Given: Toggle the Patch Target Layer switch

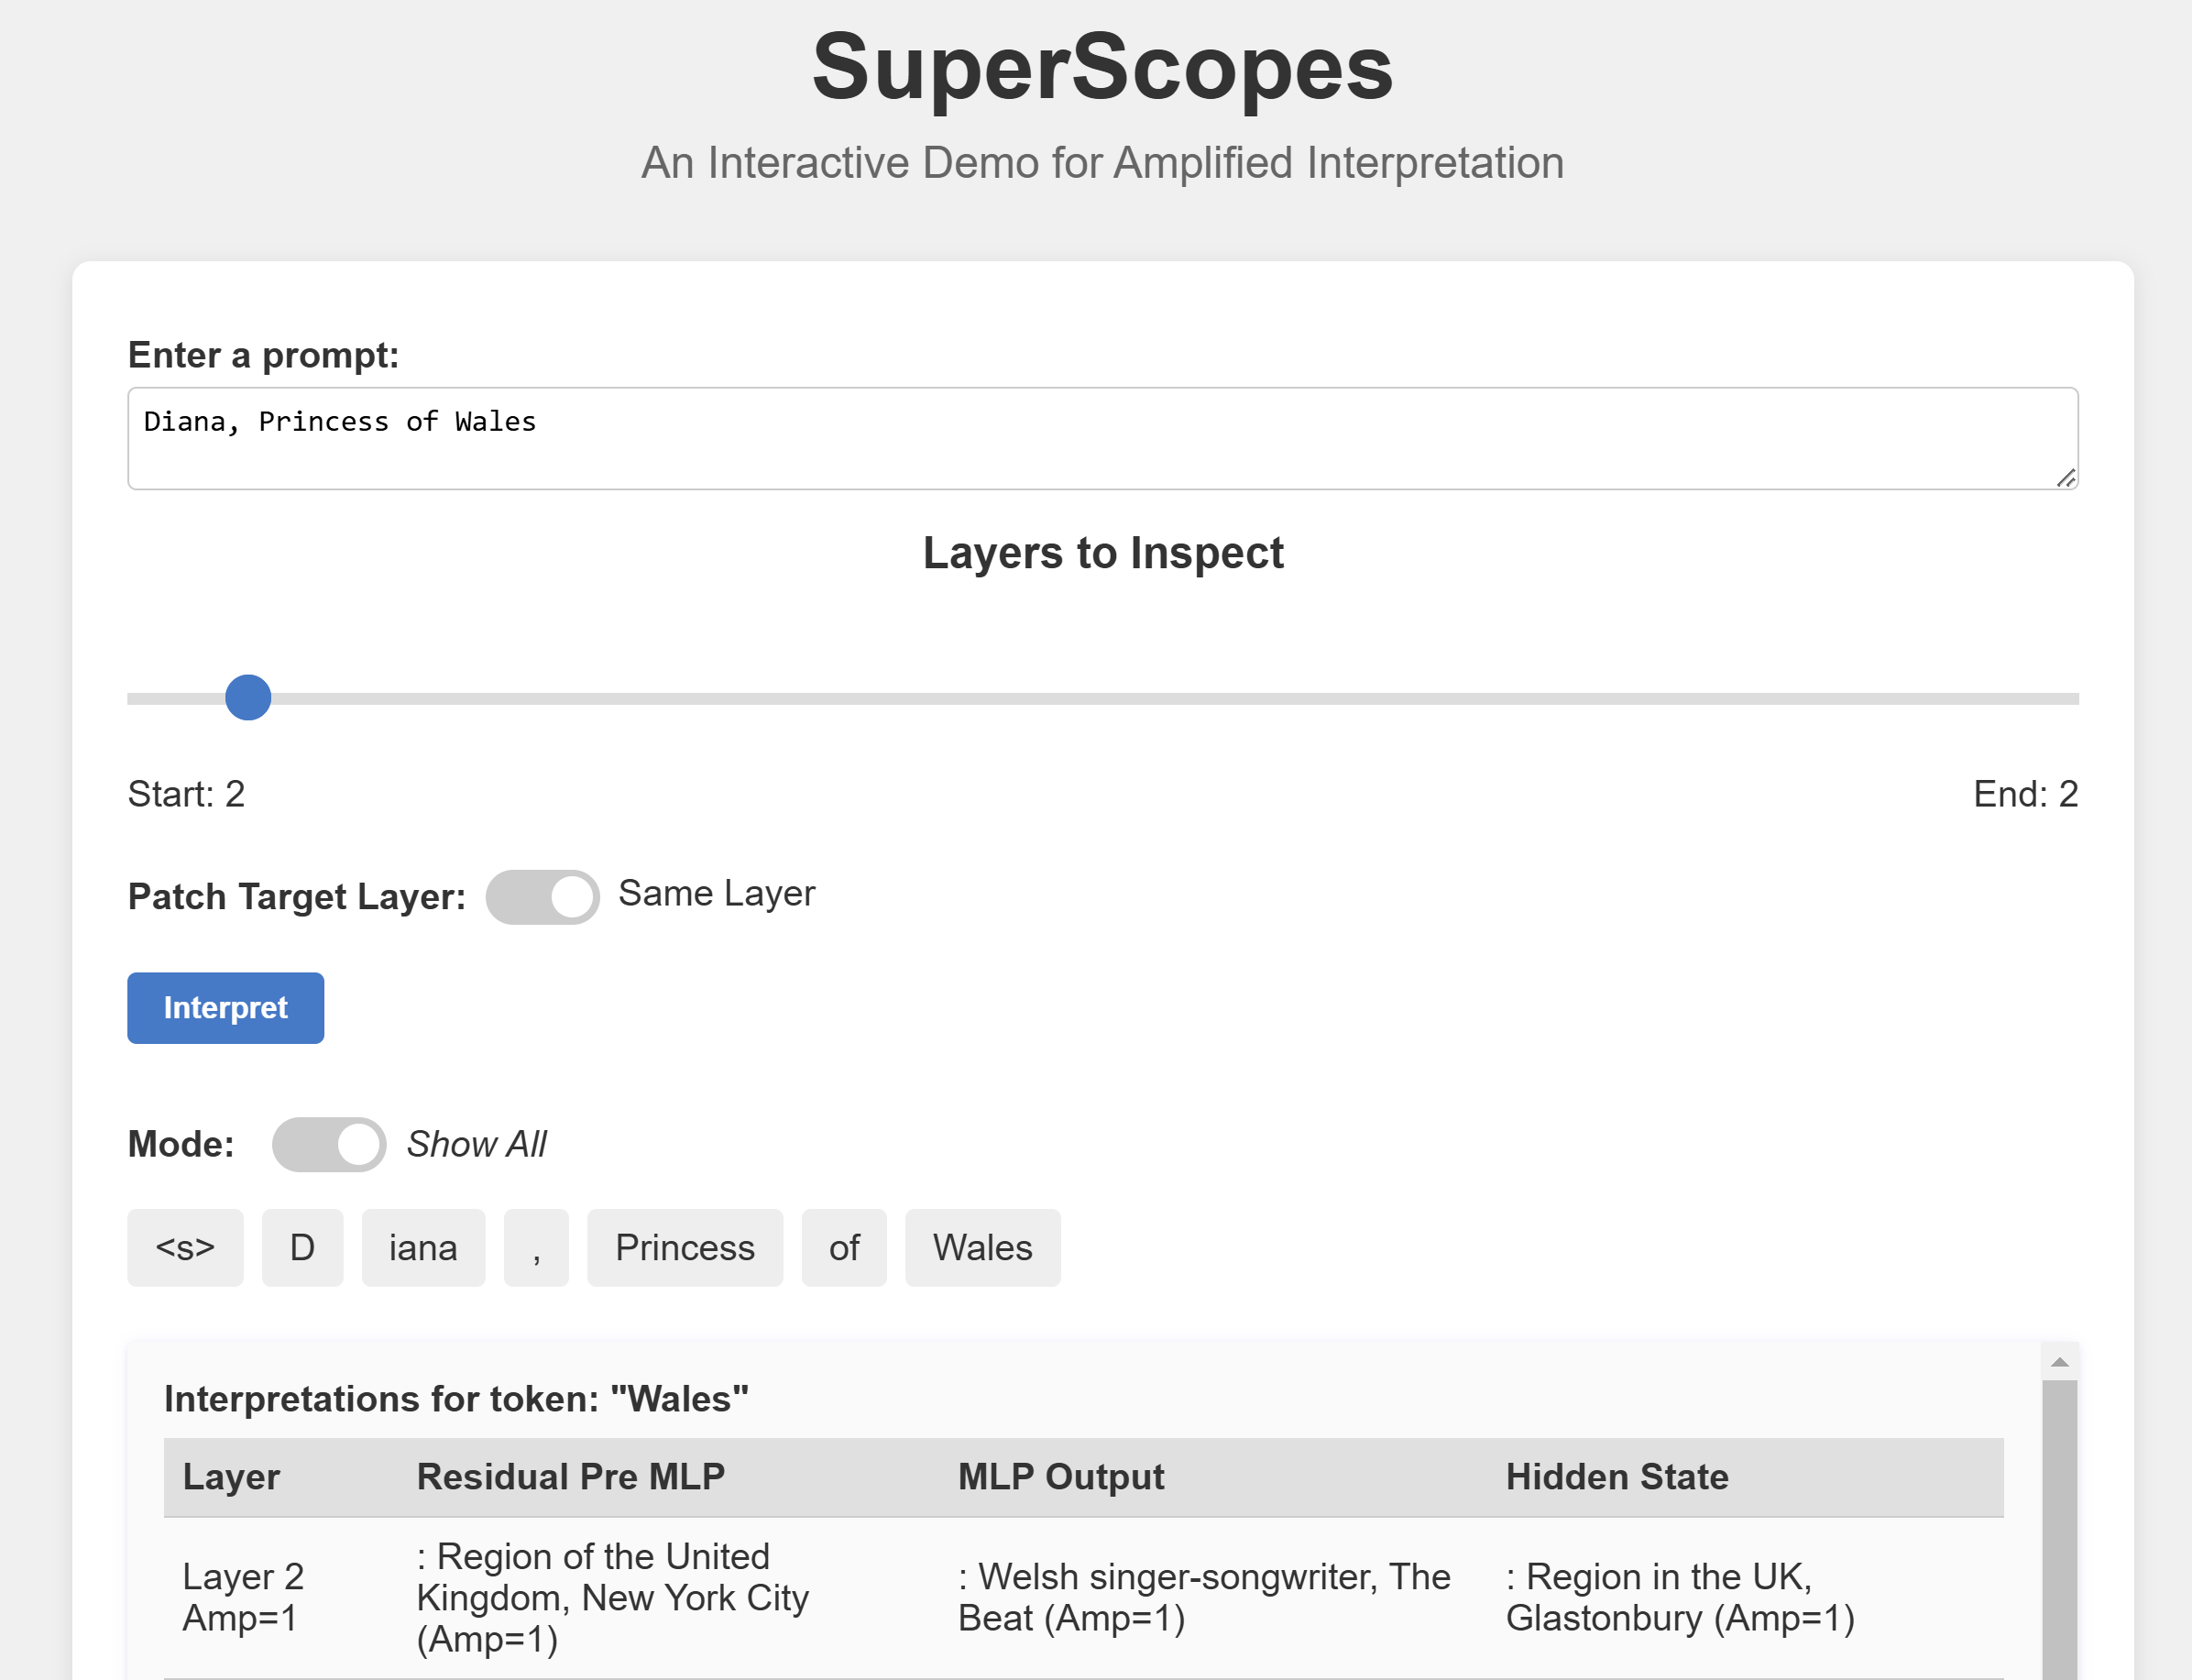Looking at the screenshot, I should (x=542, y=896).
